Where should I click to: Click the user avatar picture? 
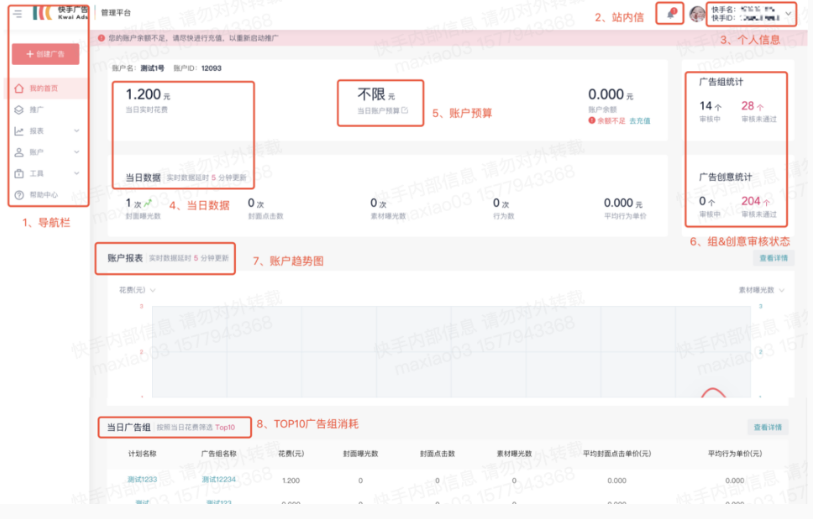coord(697,14)
